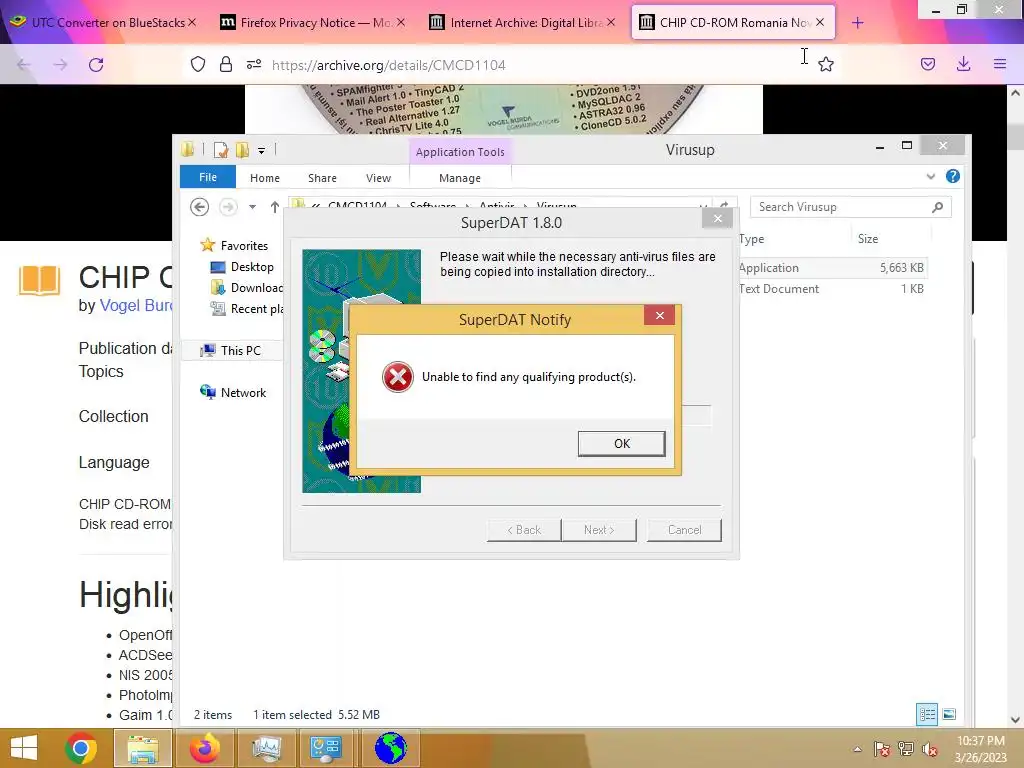This screenshot has width=1024, height=768.
Task: Reload the archive.org page
Action: 96,65
